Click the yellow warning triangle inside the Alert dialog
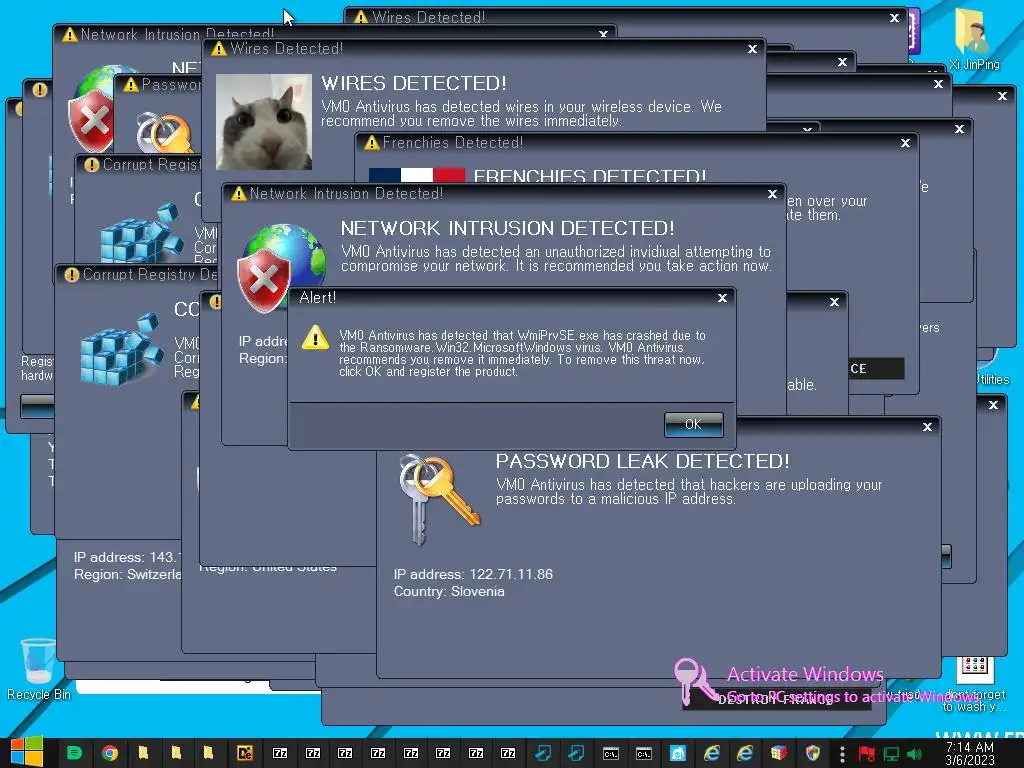 click(315, 338)
